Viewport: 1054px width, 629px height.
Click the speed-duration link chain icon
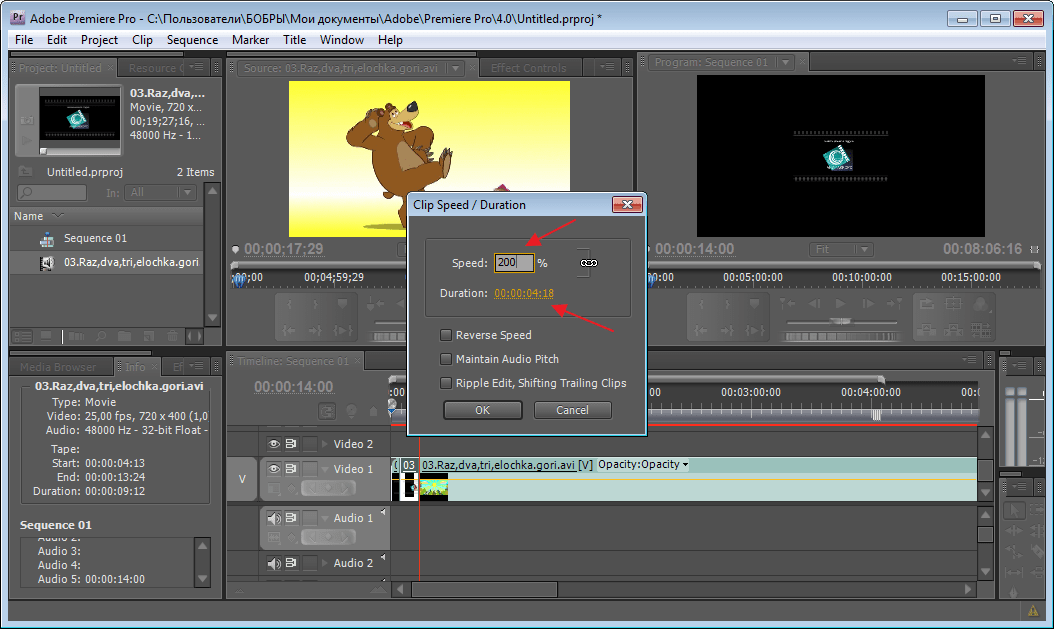589,262
